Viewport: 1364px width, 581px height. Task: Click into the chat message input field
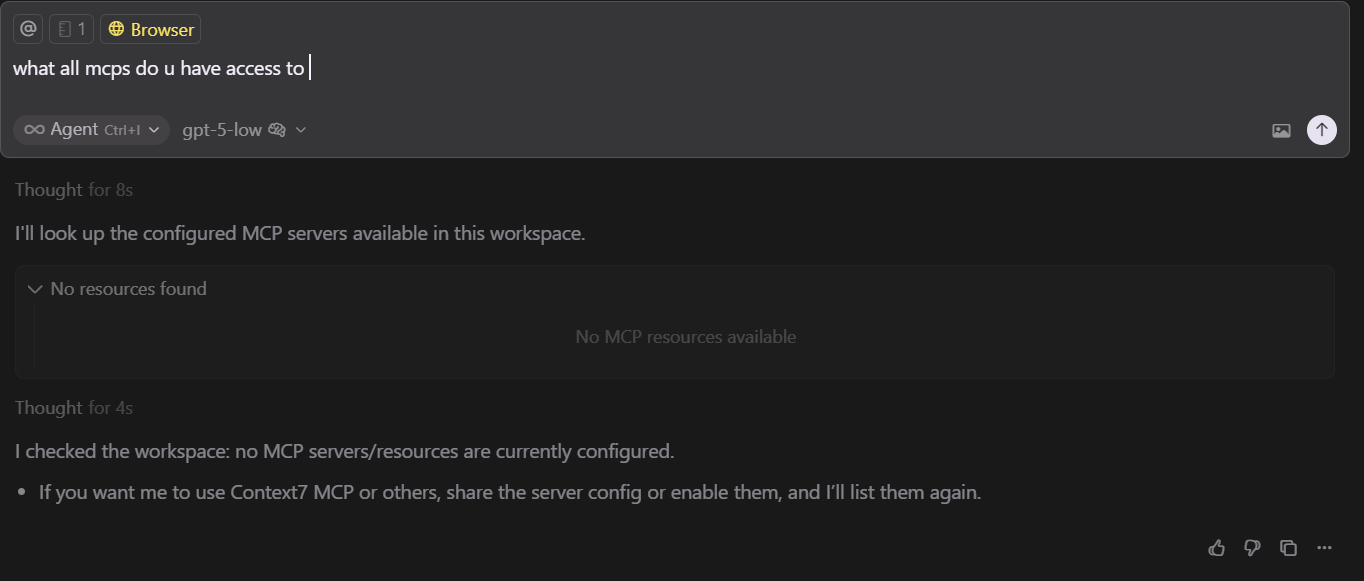[x=600, y=69]
